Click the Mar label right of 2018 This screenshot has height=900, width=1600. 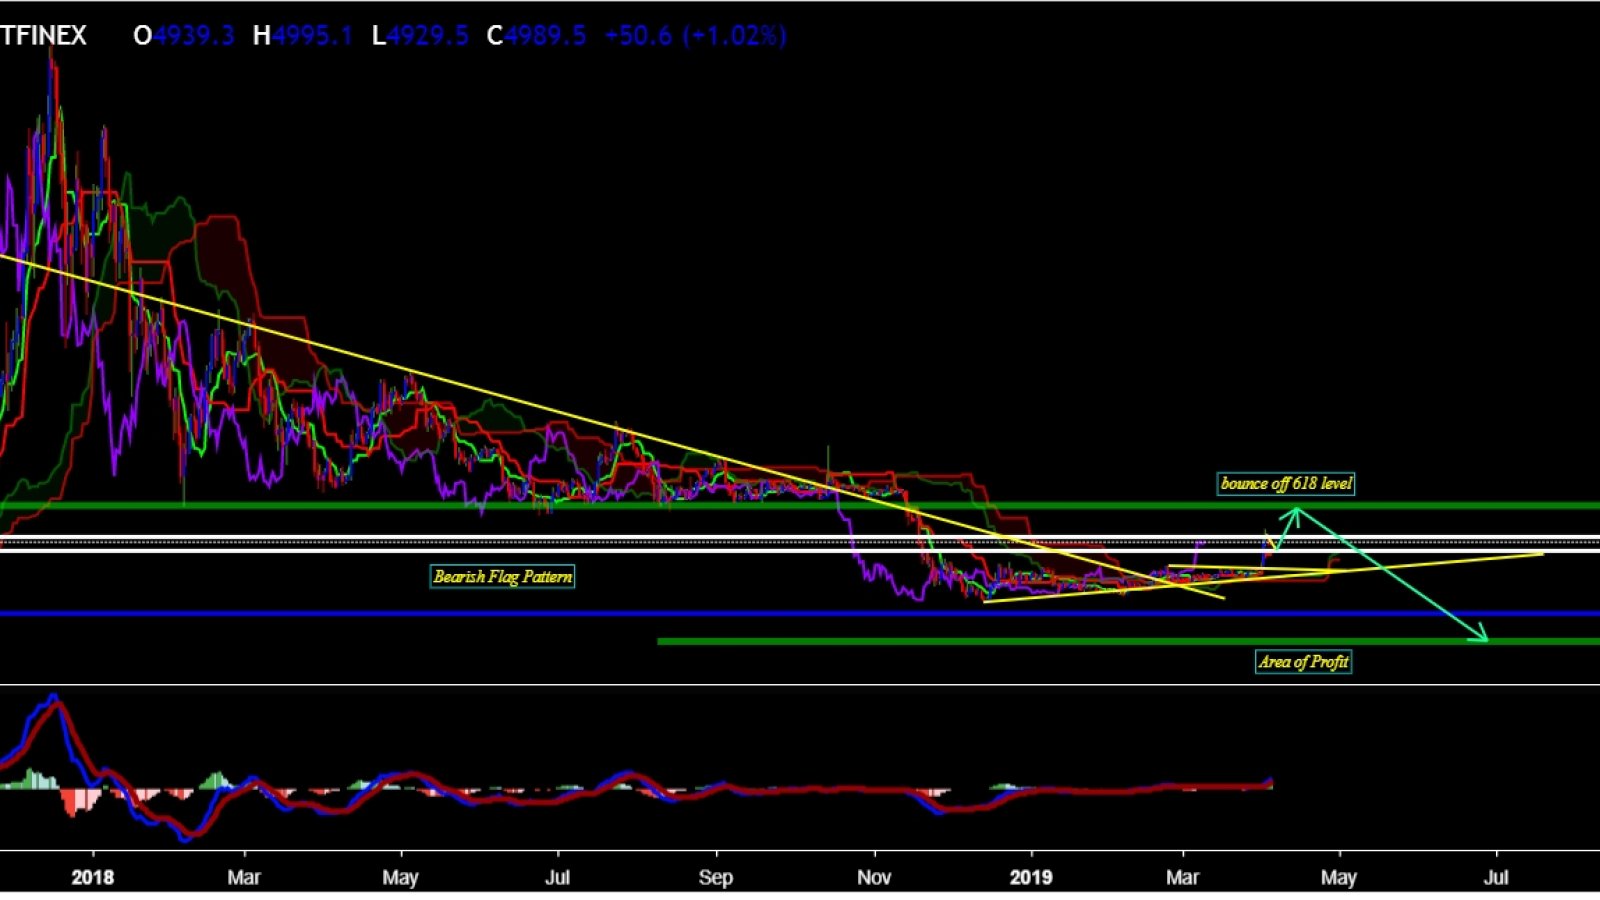click(244, 877)
